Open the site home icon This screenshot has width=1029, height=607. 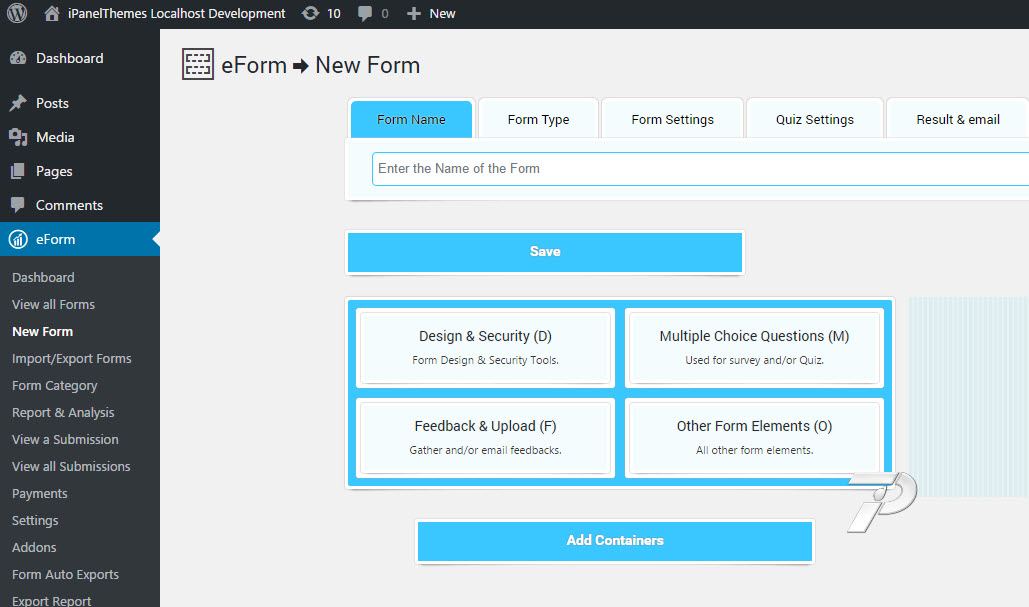52,14
